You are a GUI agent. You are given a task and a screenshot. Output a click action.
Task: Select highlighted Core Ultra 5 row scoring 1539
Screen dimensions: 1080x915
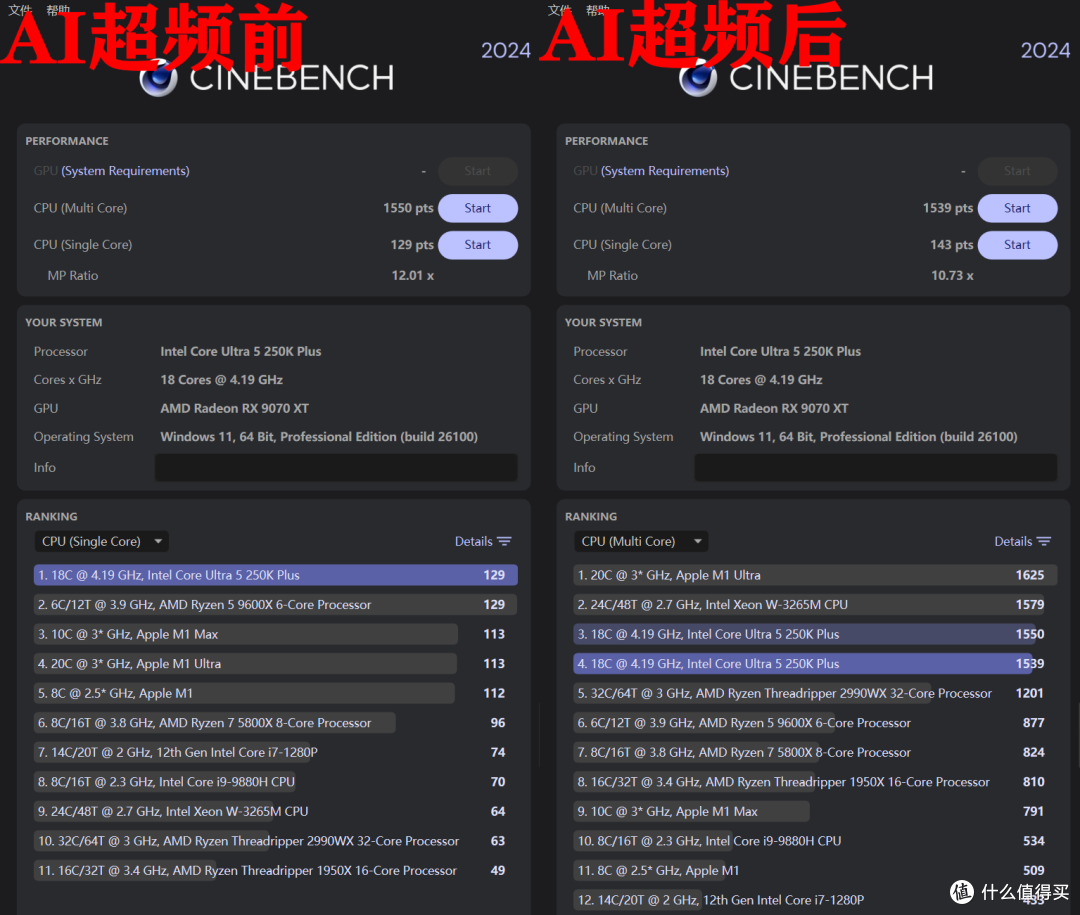(x=816, y=664)
